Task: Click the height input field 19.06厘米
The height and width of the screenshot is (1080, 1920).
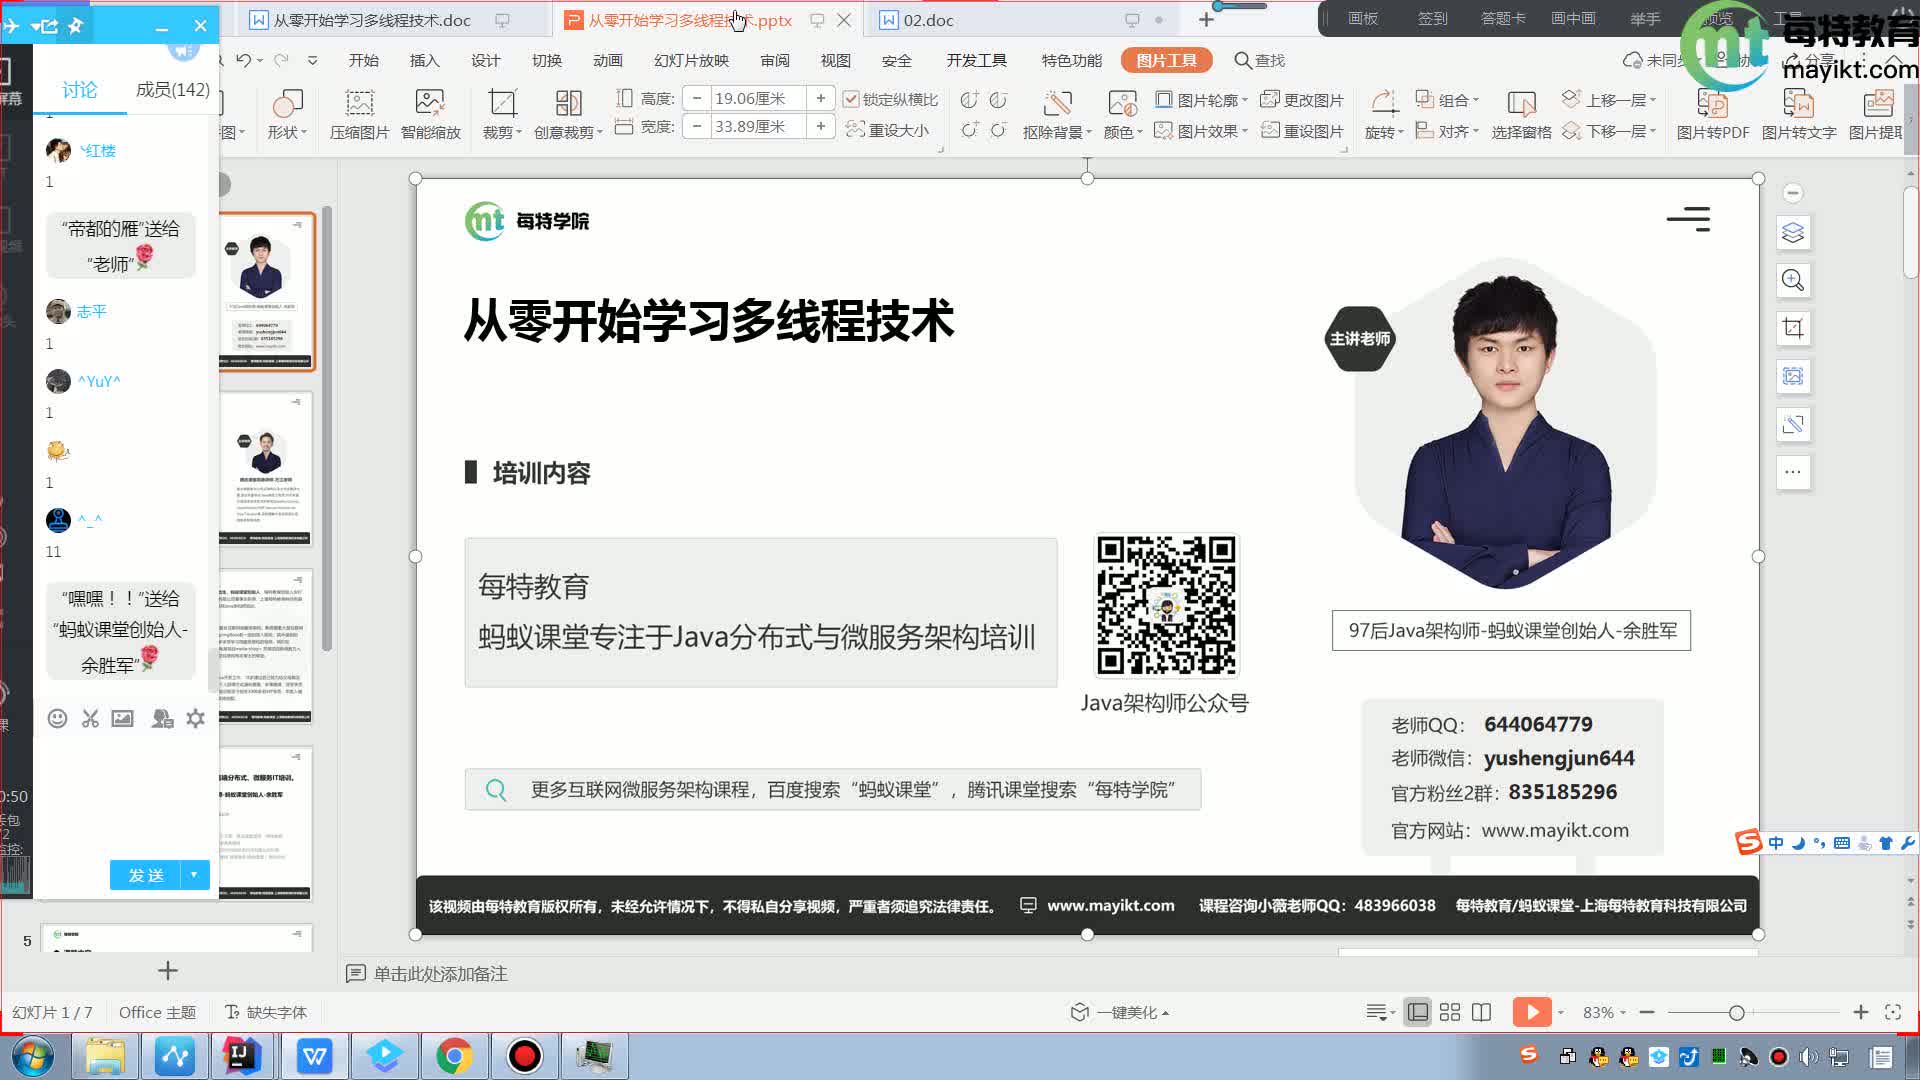Action: click(x=758, y=98)
